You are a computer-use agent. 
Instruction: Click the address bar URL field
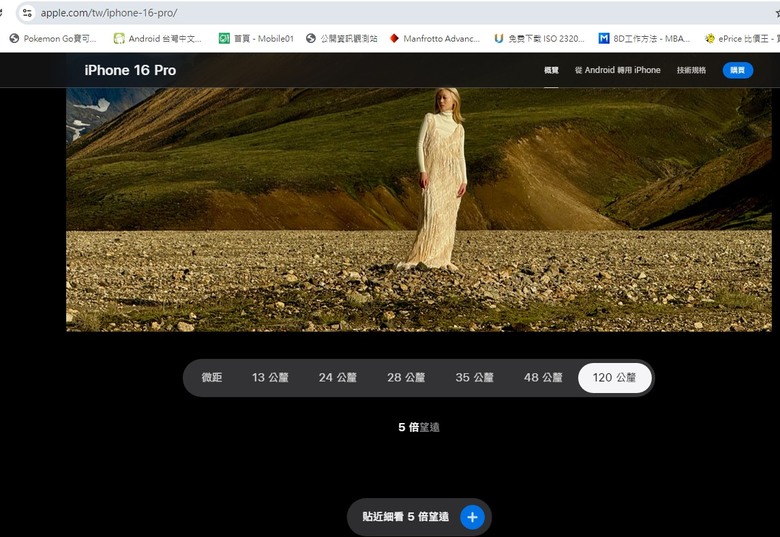[x=398, y=13]
